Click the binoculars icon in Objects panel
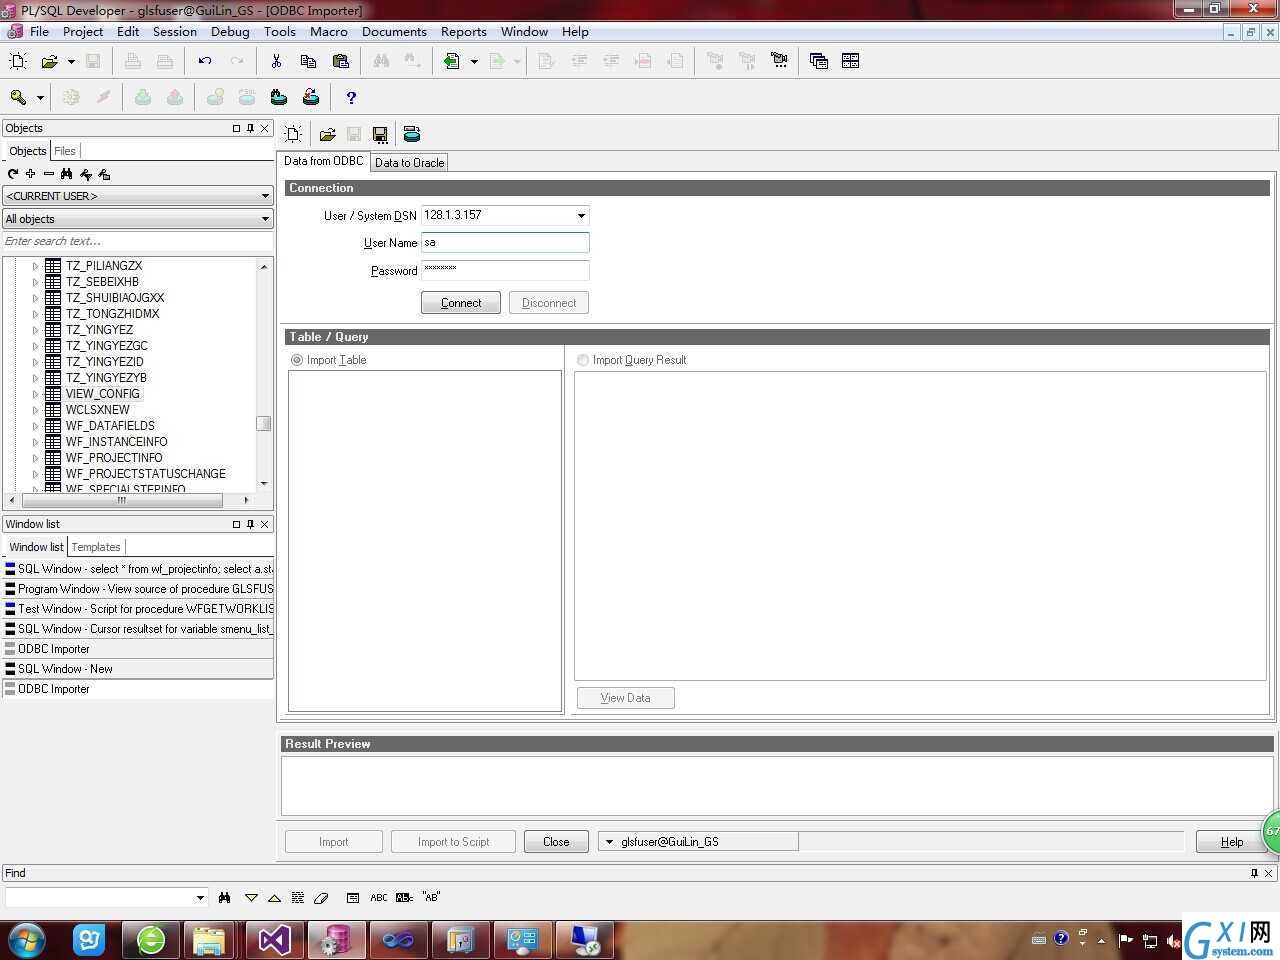 [x=67, y=174]
